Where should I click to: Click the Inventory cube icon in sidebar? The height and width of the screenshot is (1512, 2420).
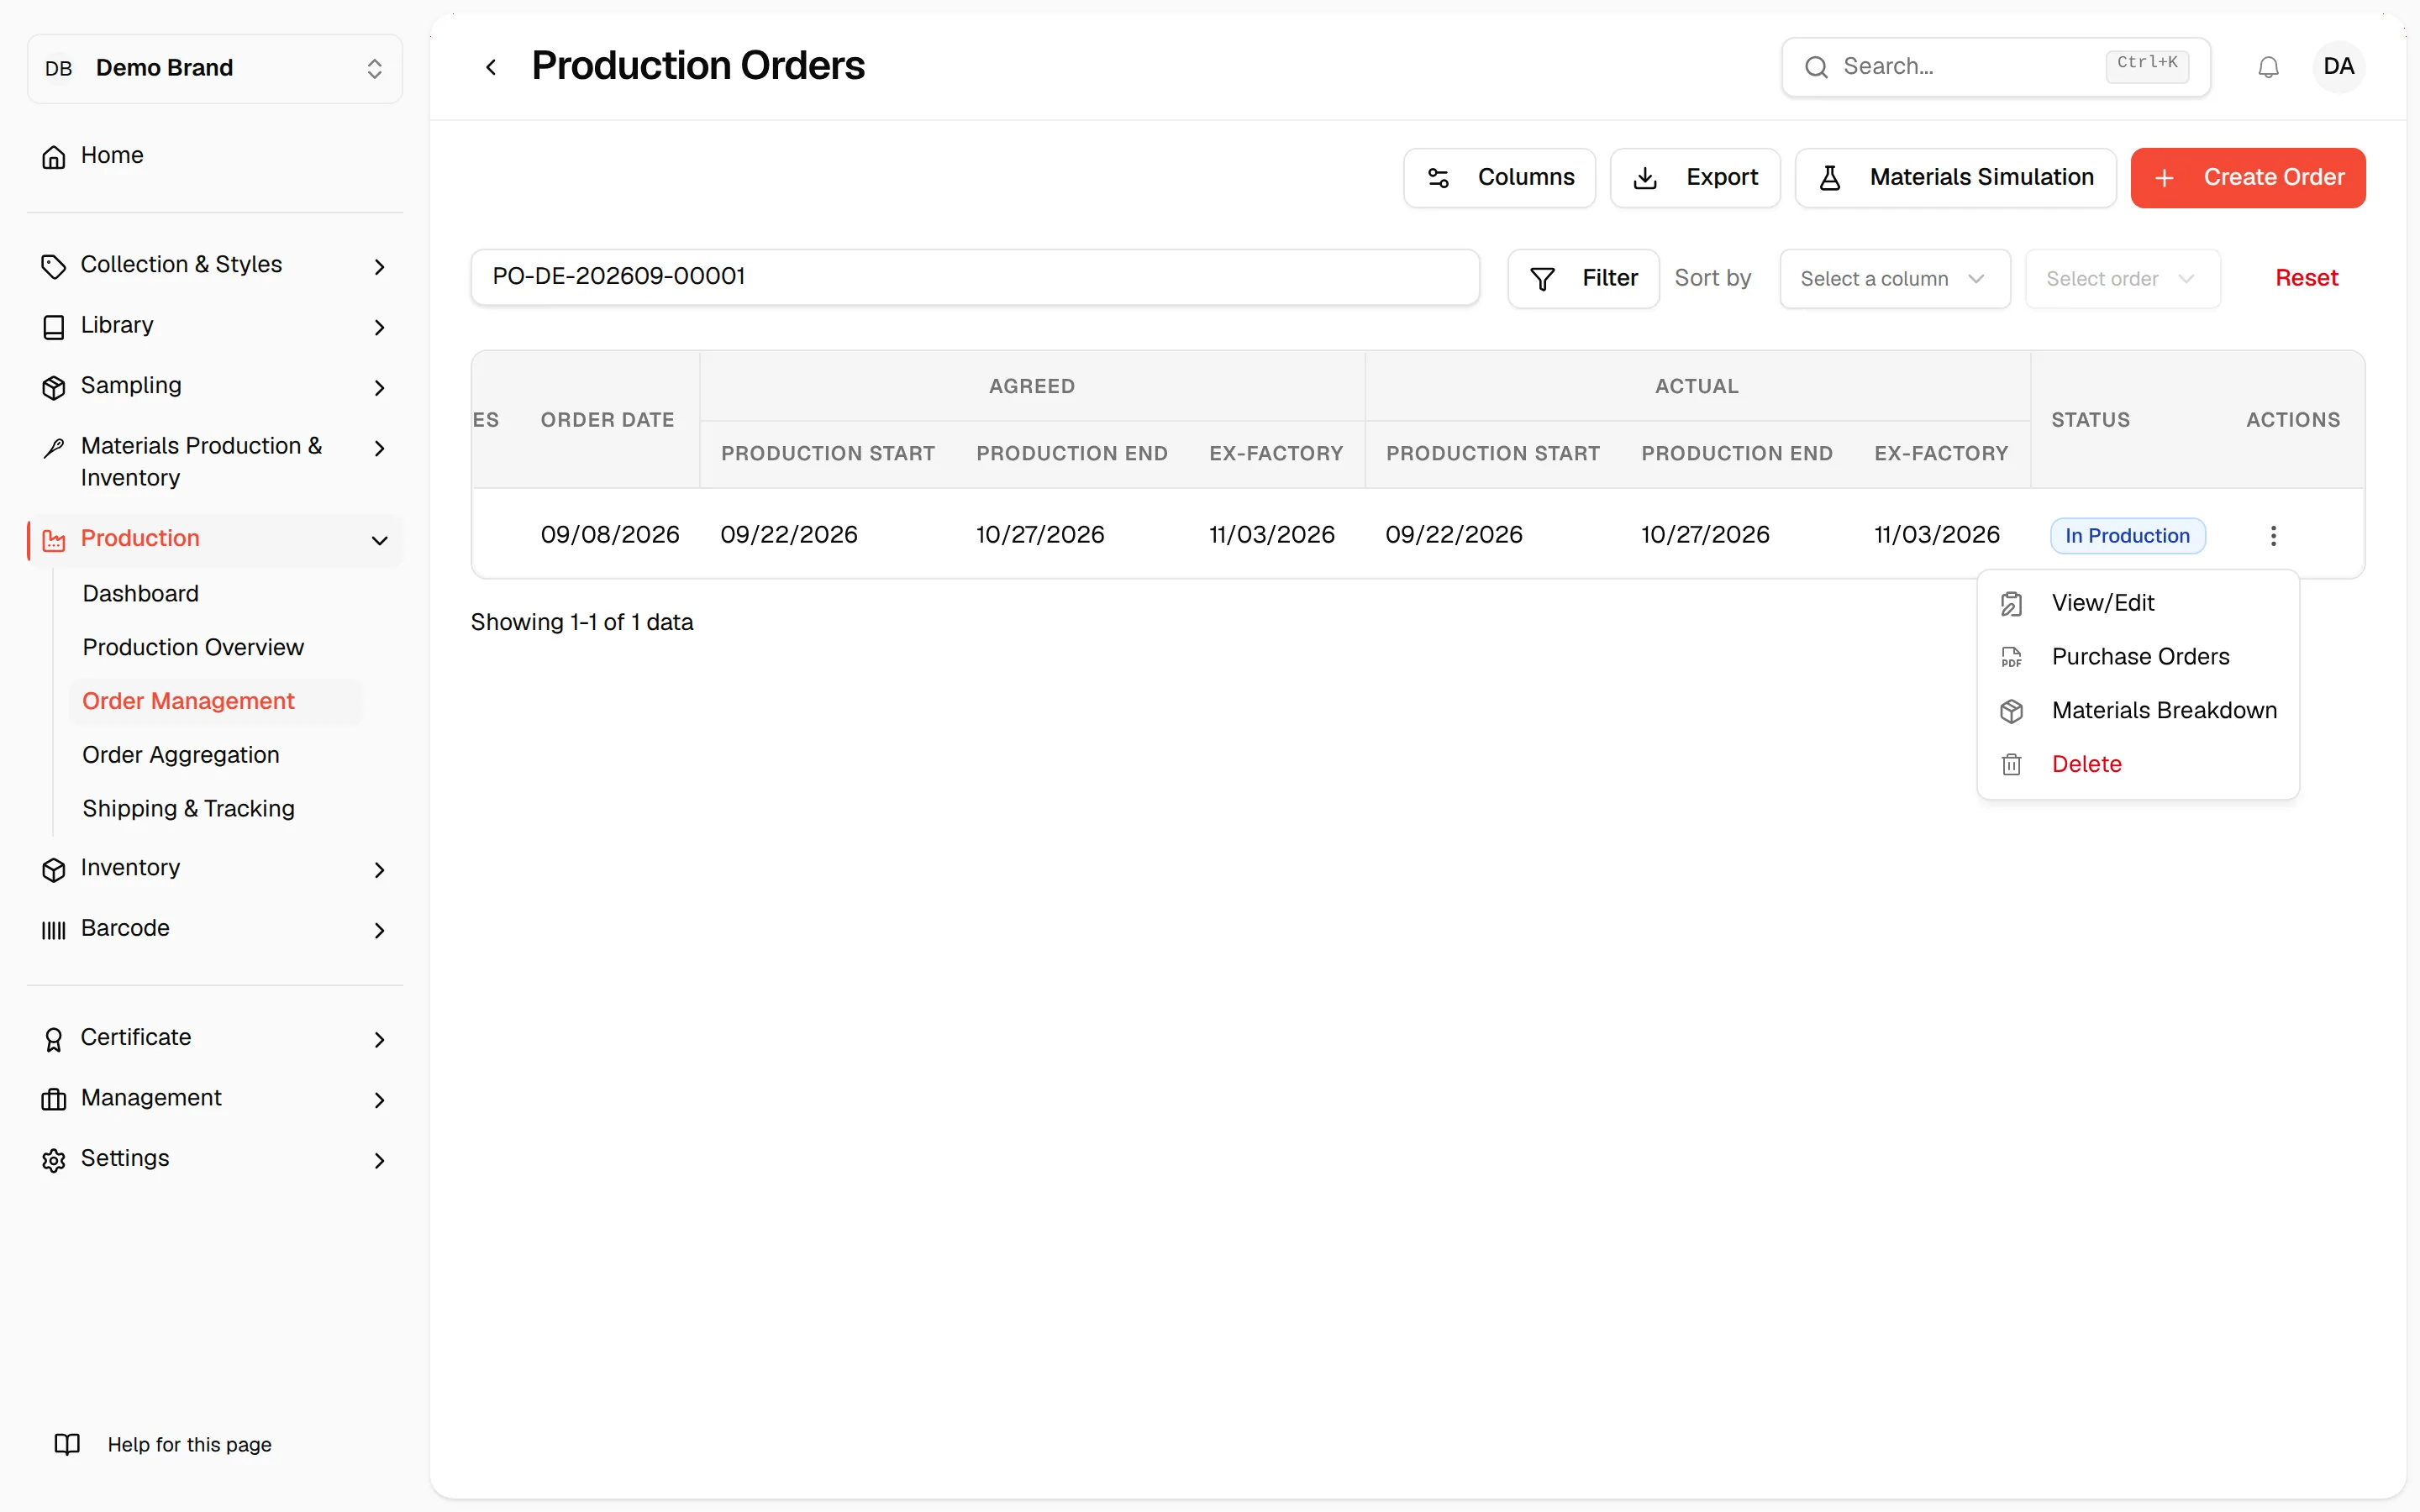54,870
